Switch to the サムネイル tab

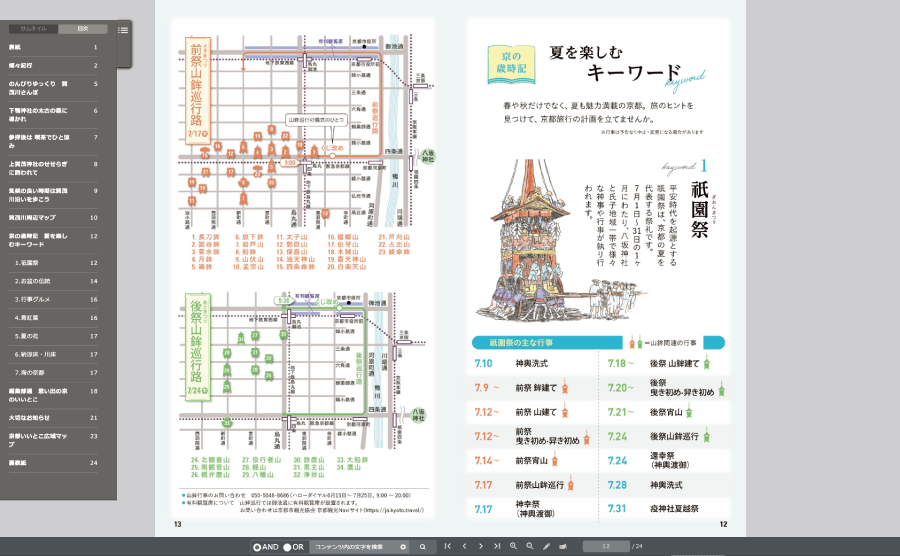click(33, 29)
